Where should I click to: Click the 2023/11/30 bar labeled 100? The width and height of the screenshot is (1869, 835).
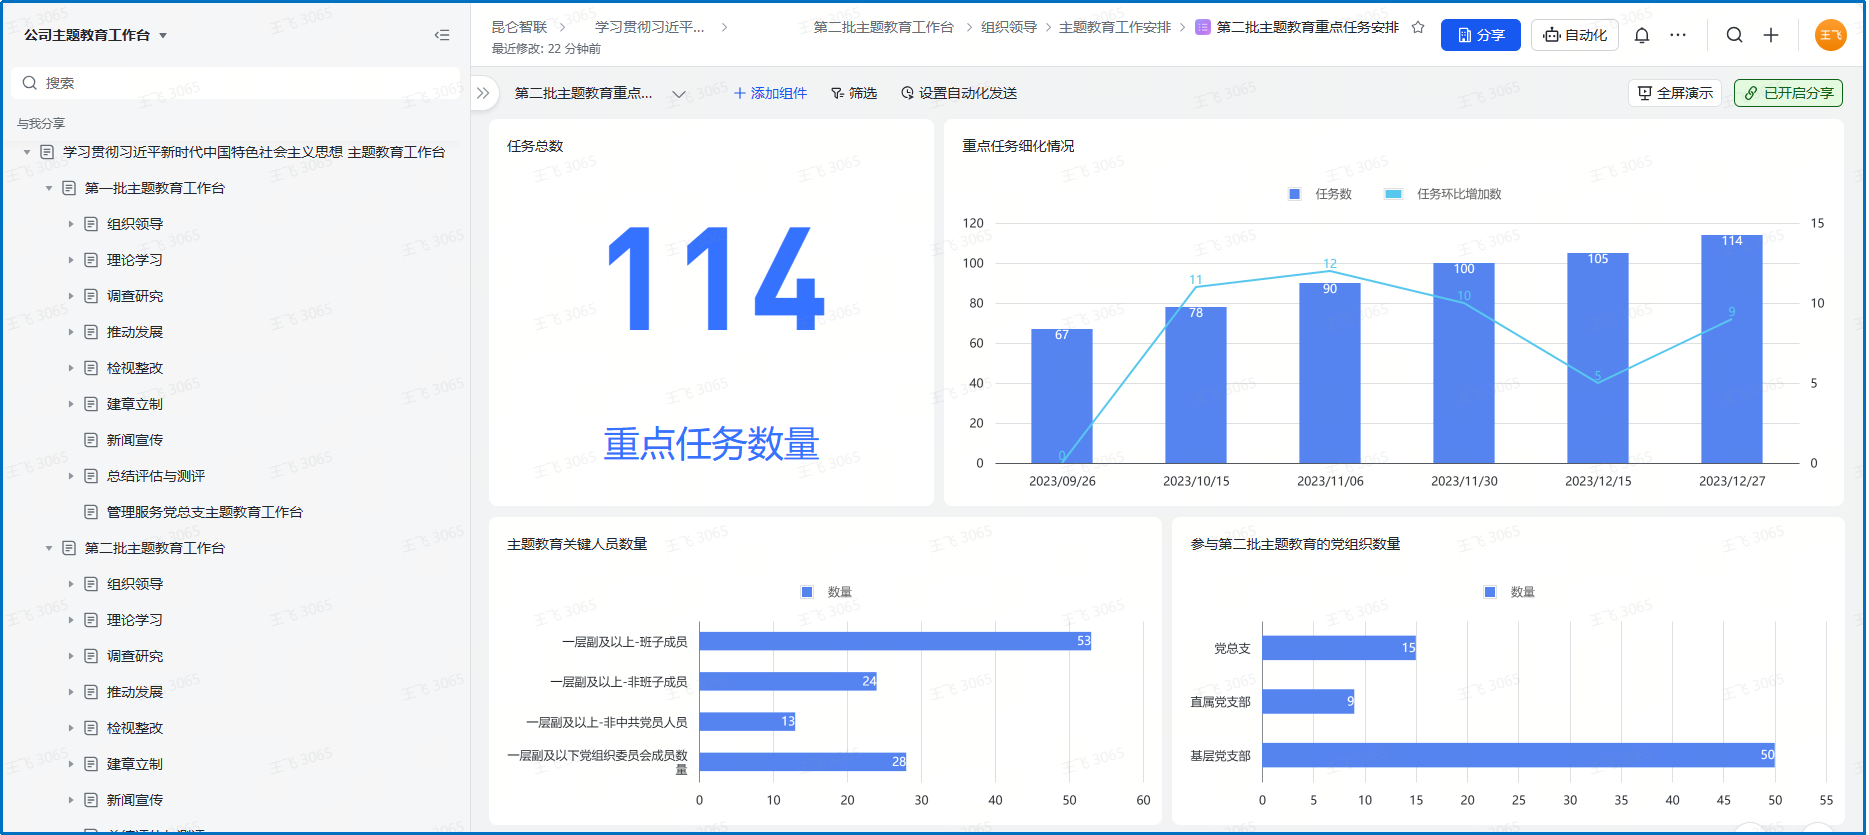tap(1464, 363)
